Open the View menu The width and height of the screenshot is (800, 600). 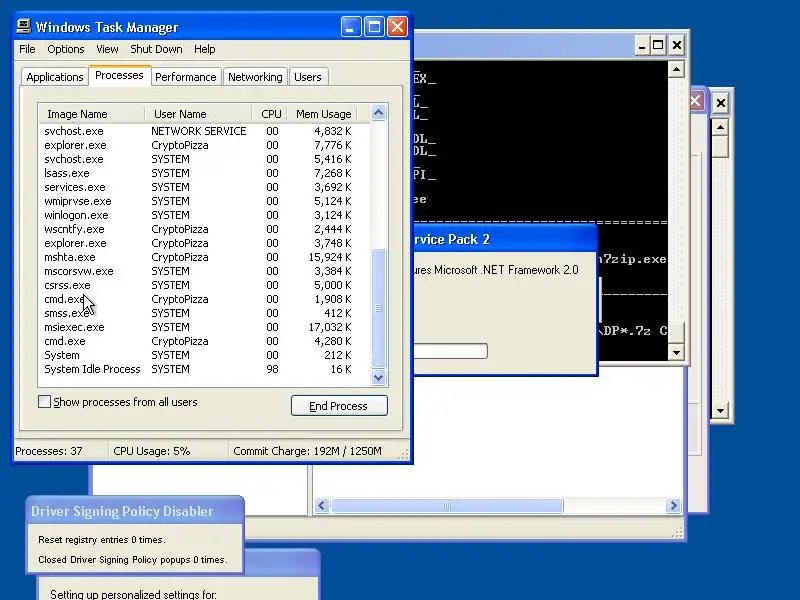pos(107,49)
